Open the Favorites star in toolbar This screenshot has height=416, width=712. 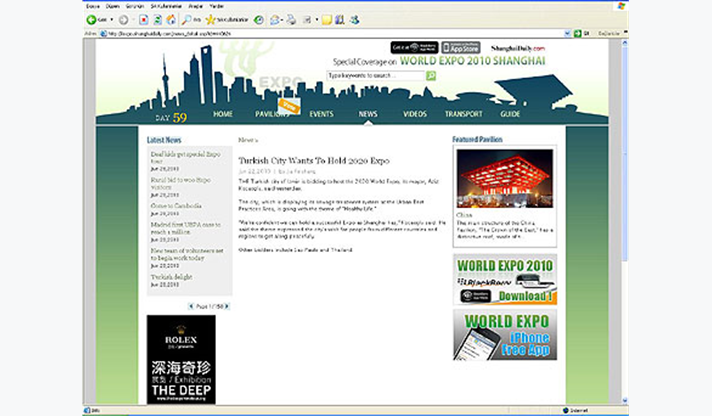pos(211,19)
